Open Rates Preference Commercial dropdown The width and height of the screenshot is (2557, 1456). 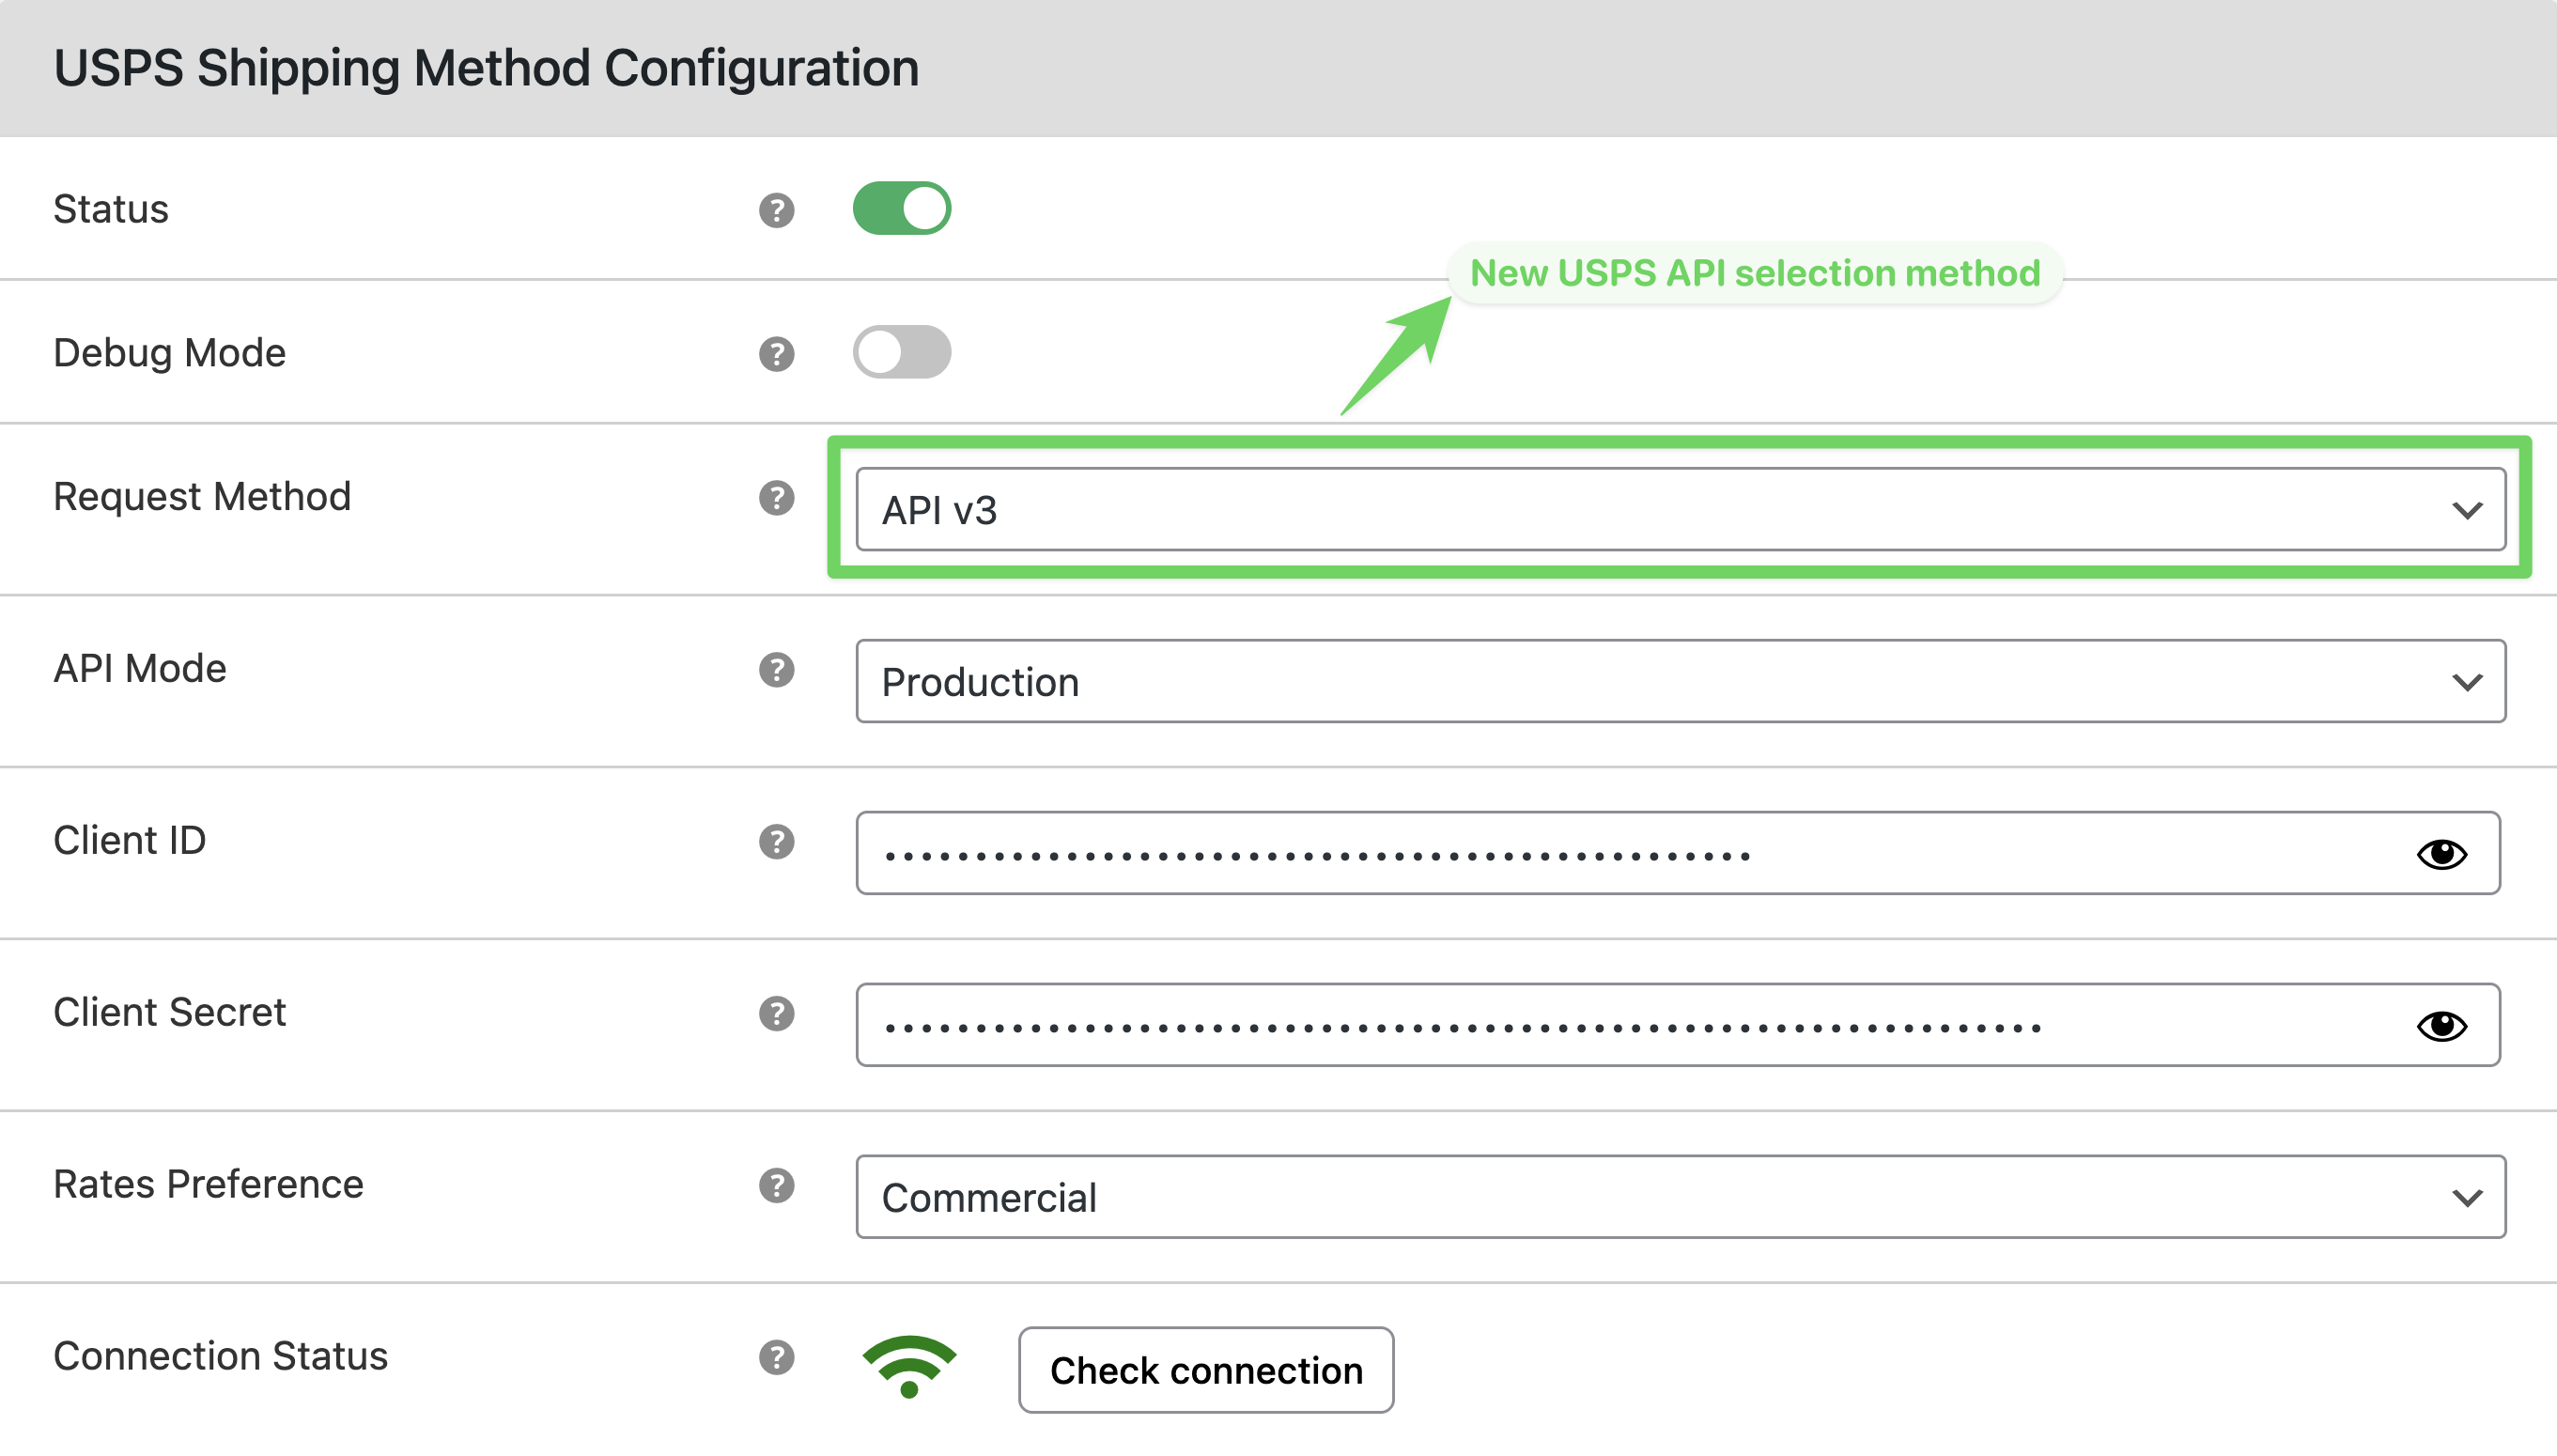pos(1680,1198)
